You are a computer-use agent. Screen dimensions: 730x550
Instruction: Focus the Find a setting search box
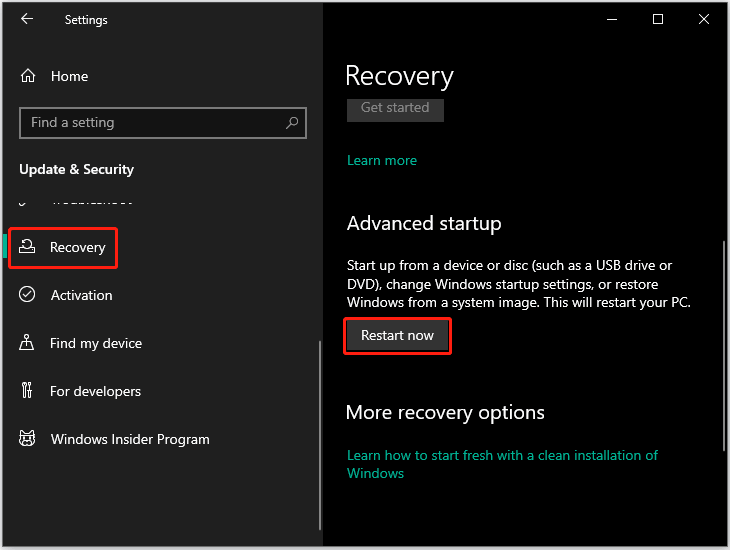point(162,123)
